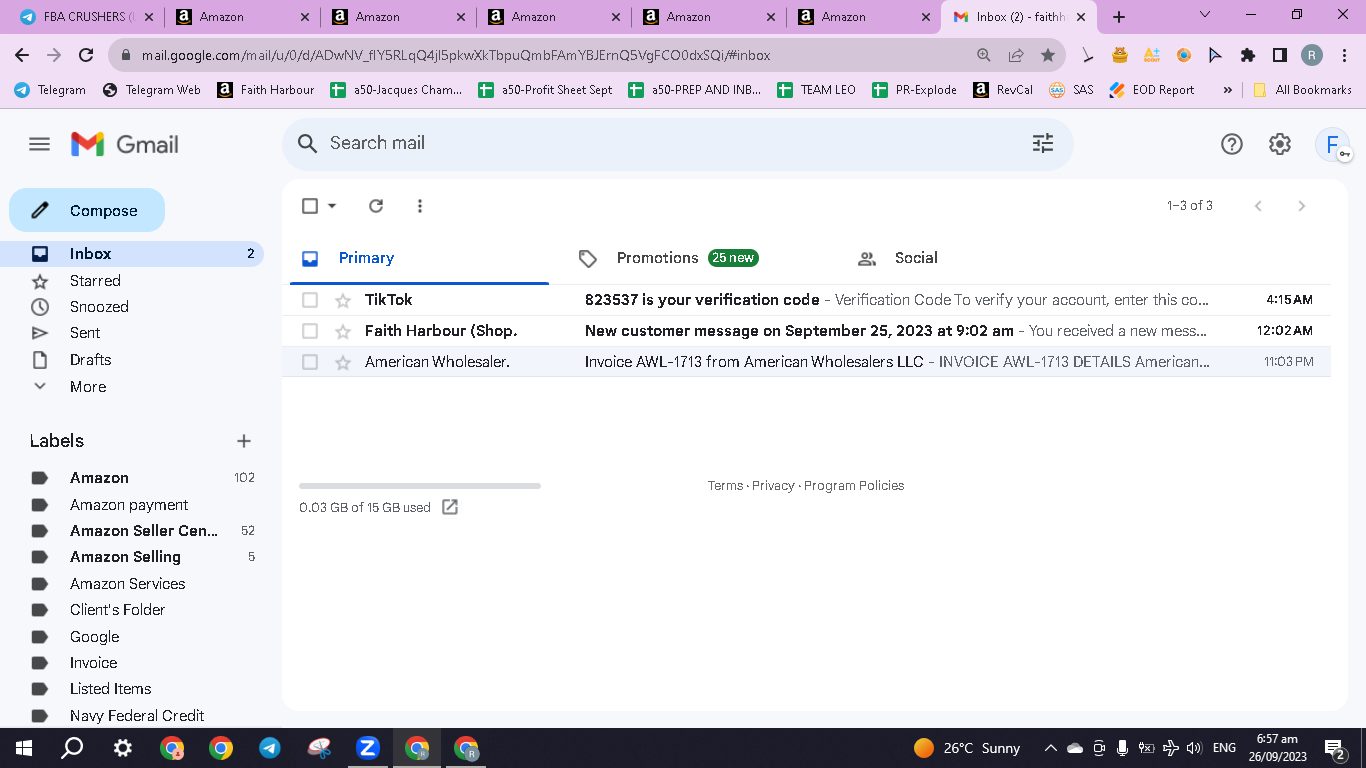Screen dimensions: 1366x768
Task: Refresh the inbox with the reload icon
Action: click(376, 206)
